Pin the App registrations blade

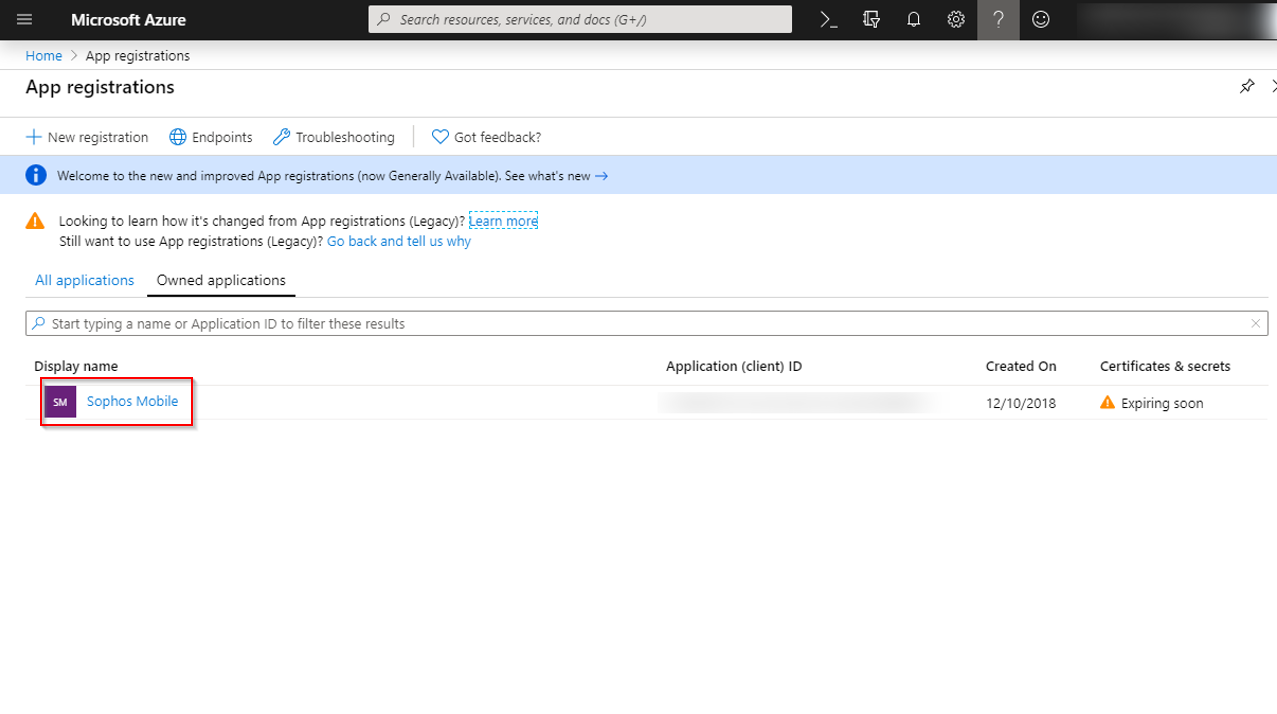[x=1246, y=87]
